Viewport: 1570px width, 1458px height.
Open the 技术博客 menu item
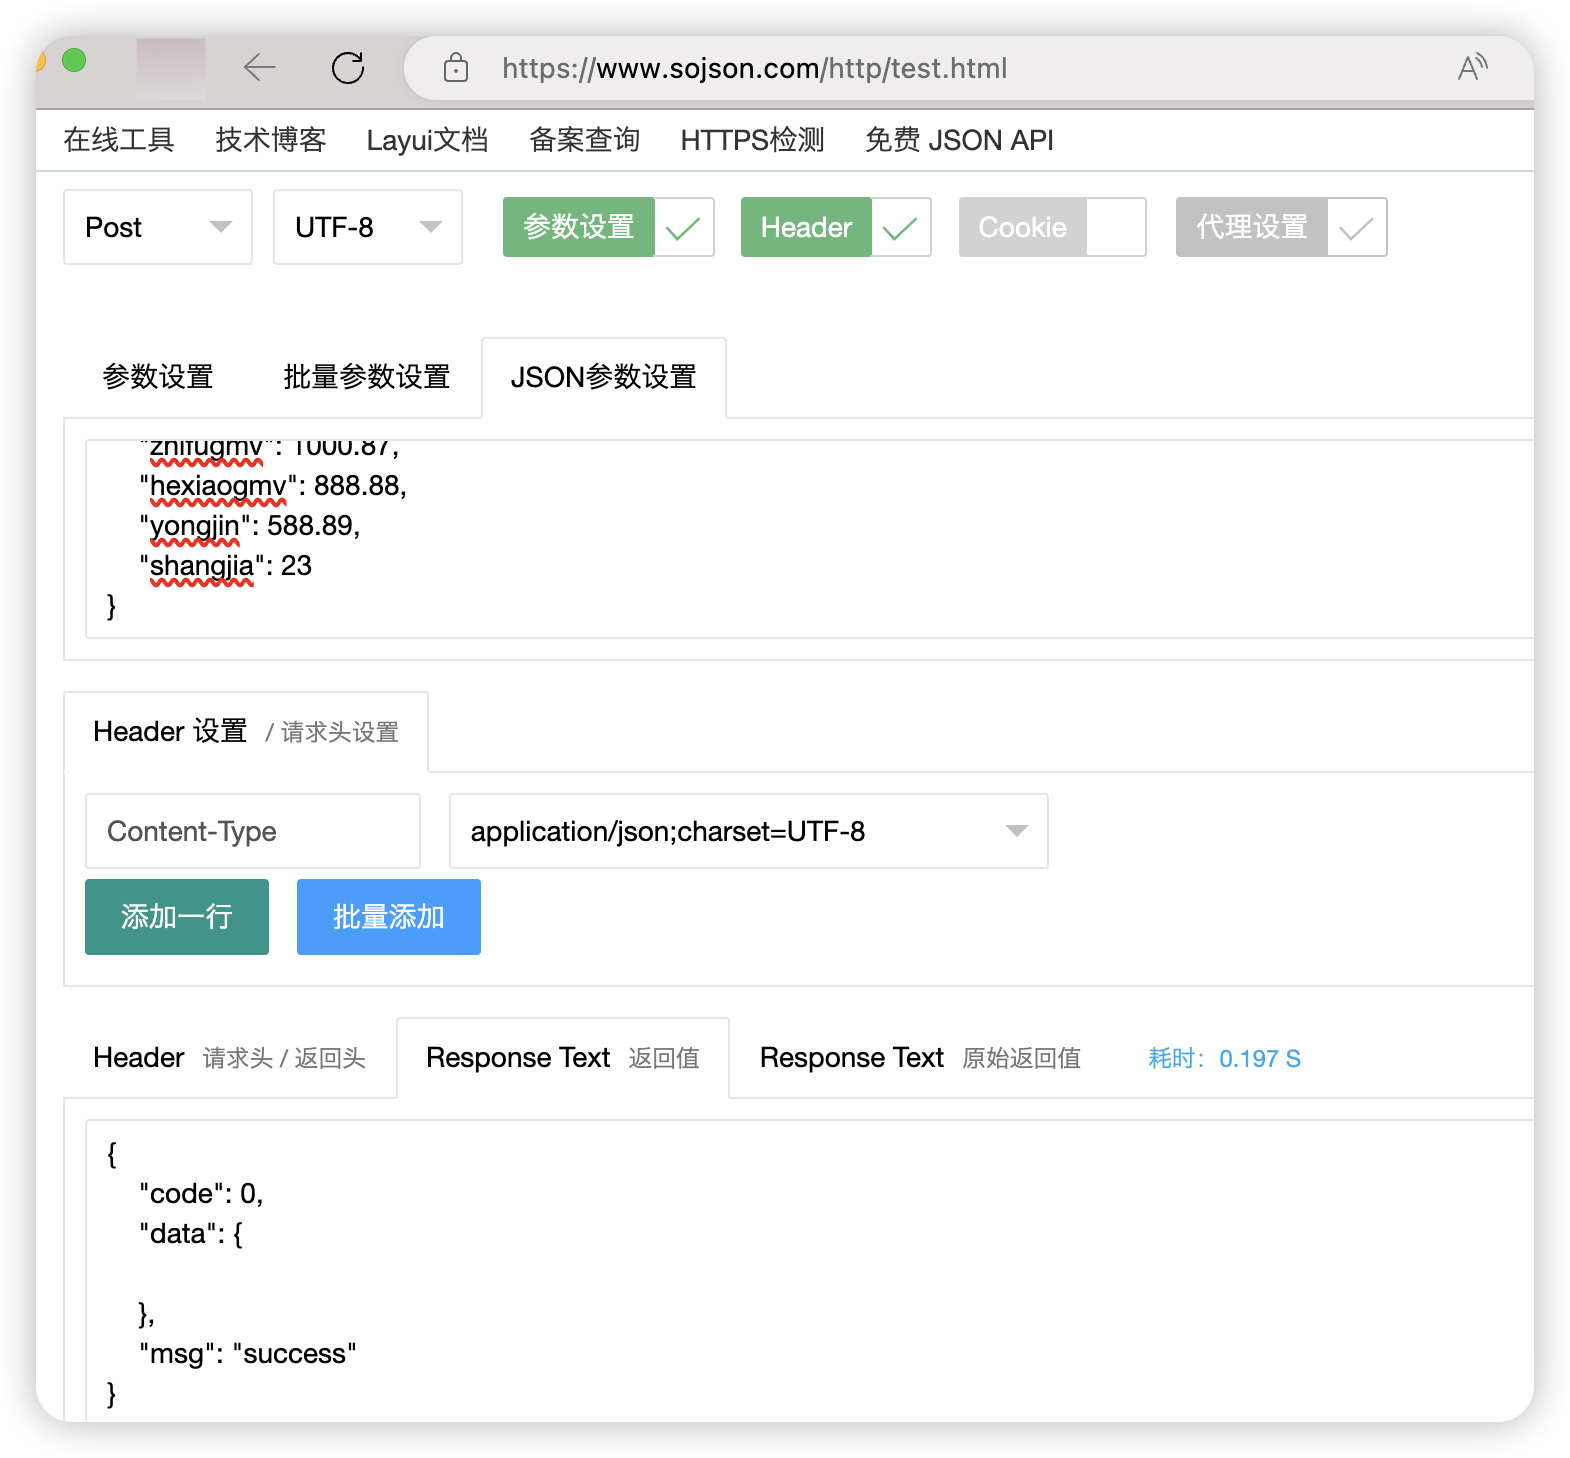coord(271,140)
